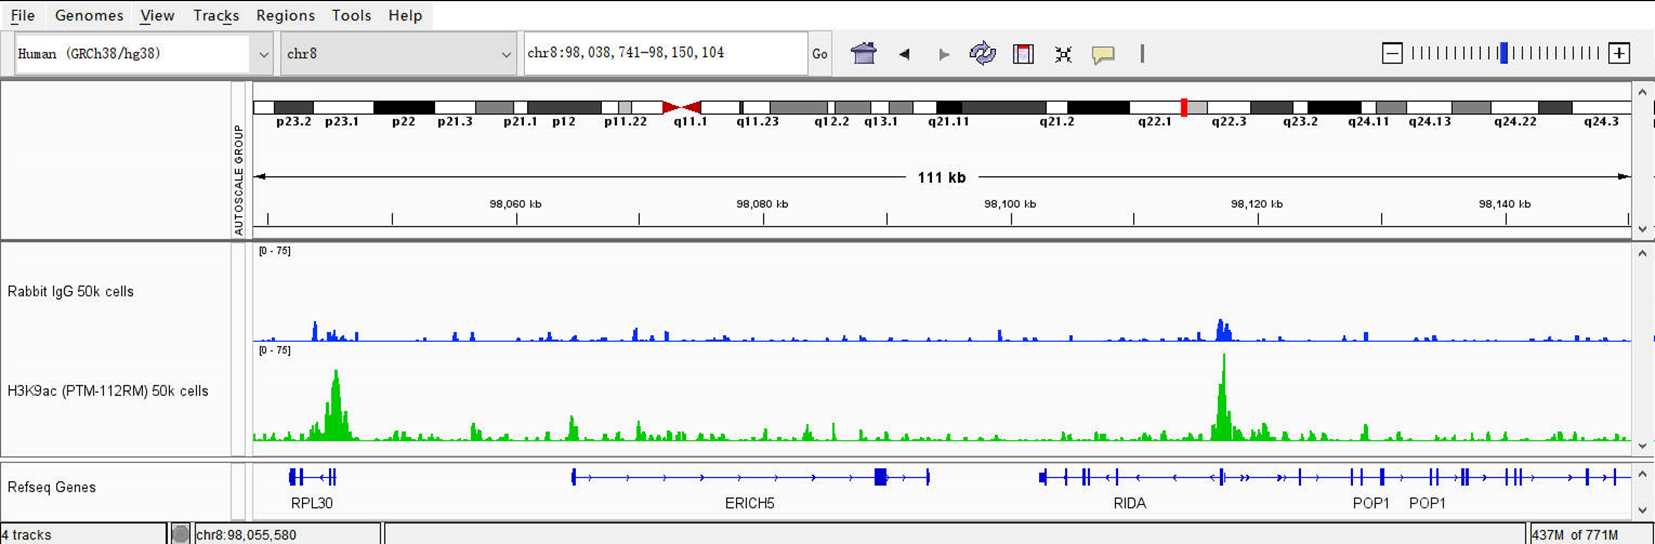The height and width of the screenshot is (544, 1655).
Task: Select the define region of interest tool
Action: click(x=1023, y=54)
